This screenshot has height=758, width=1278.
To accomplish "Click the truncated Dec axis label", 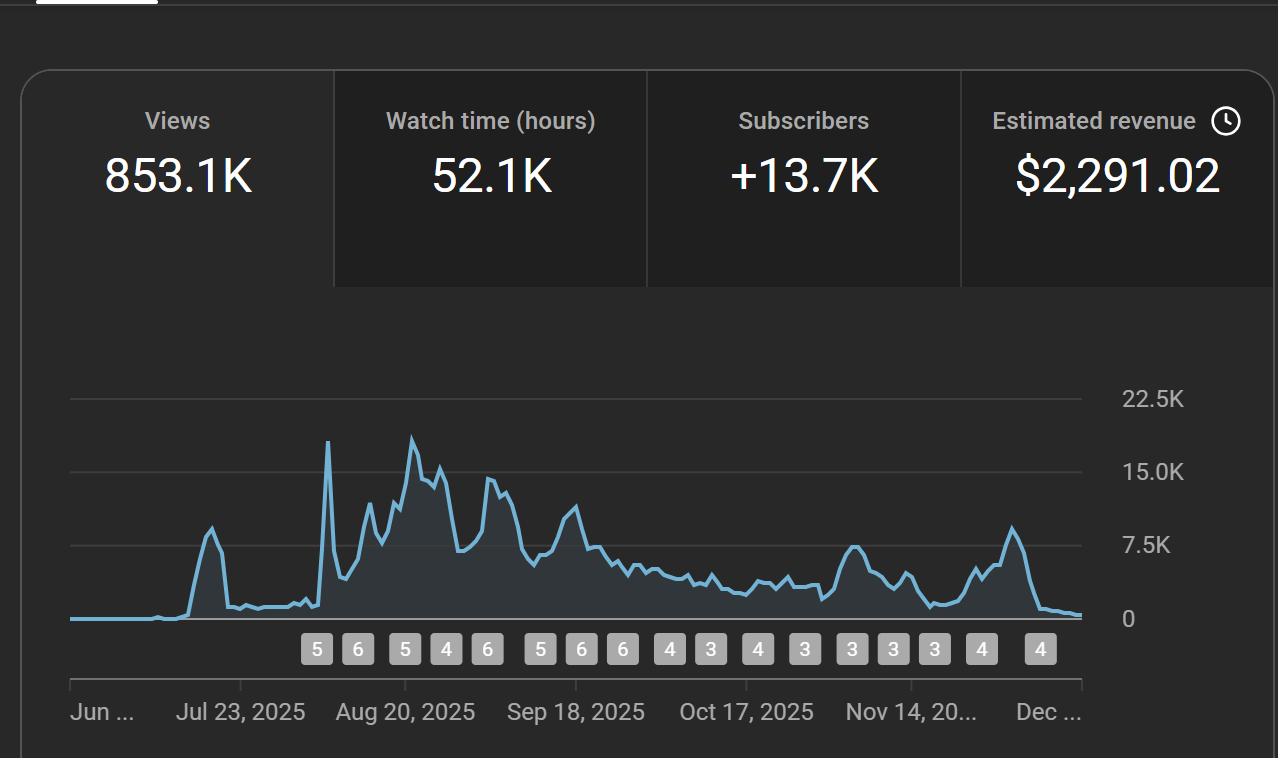I will pos(1049,712).
